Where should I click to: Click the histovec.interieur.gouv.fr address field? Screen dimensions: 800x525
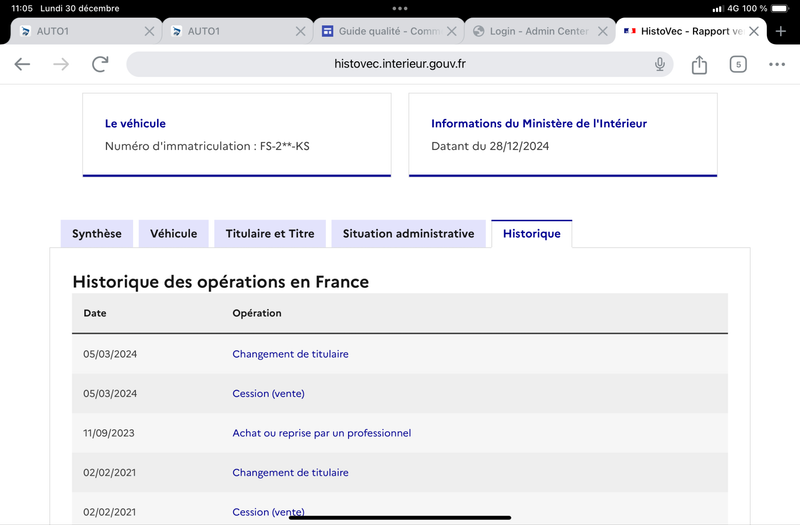tap(399, 64)
